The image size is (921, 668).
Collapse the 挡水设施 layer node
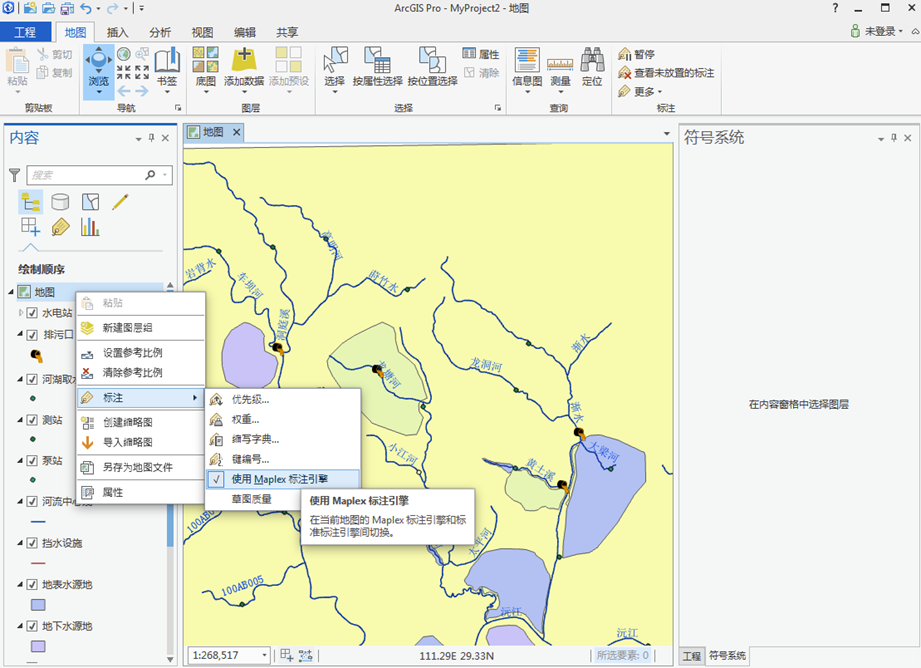click(20, 543)
